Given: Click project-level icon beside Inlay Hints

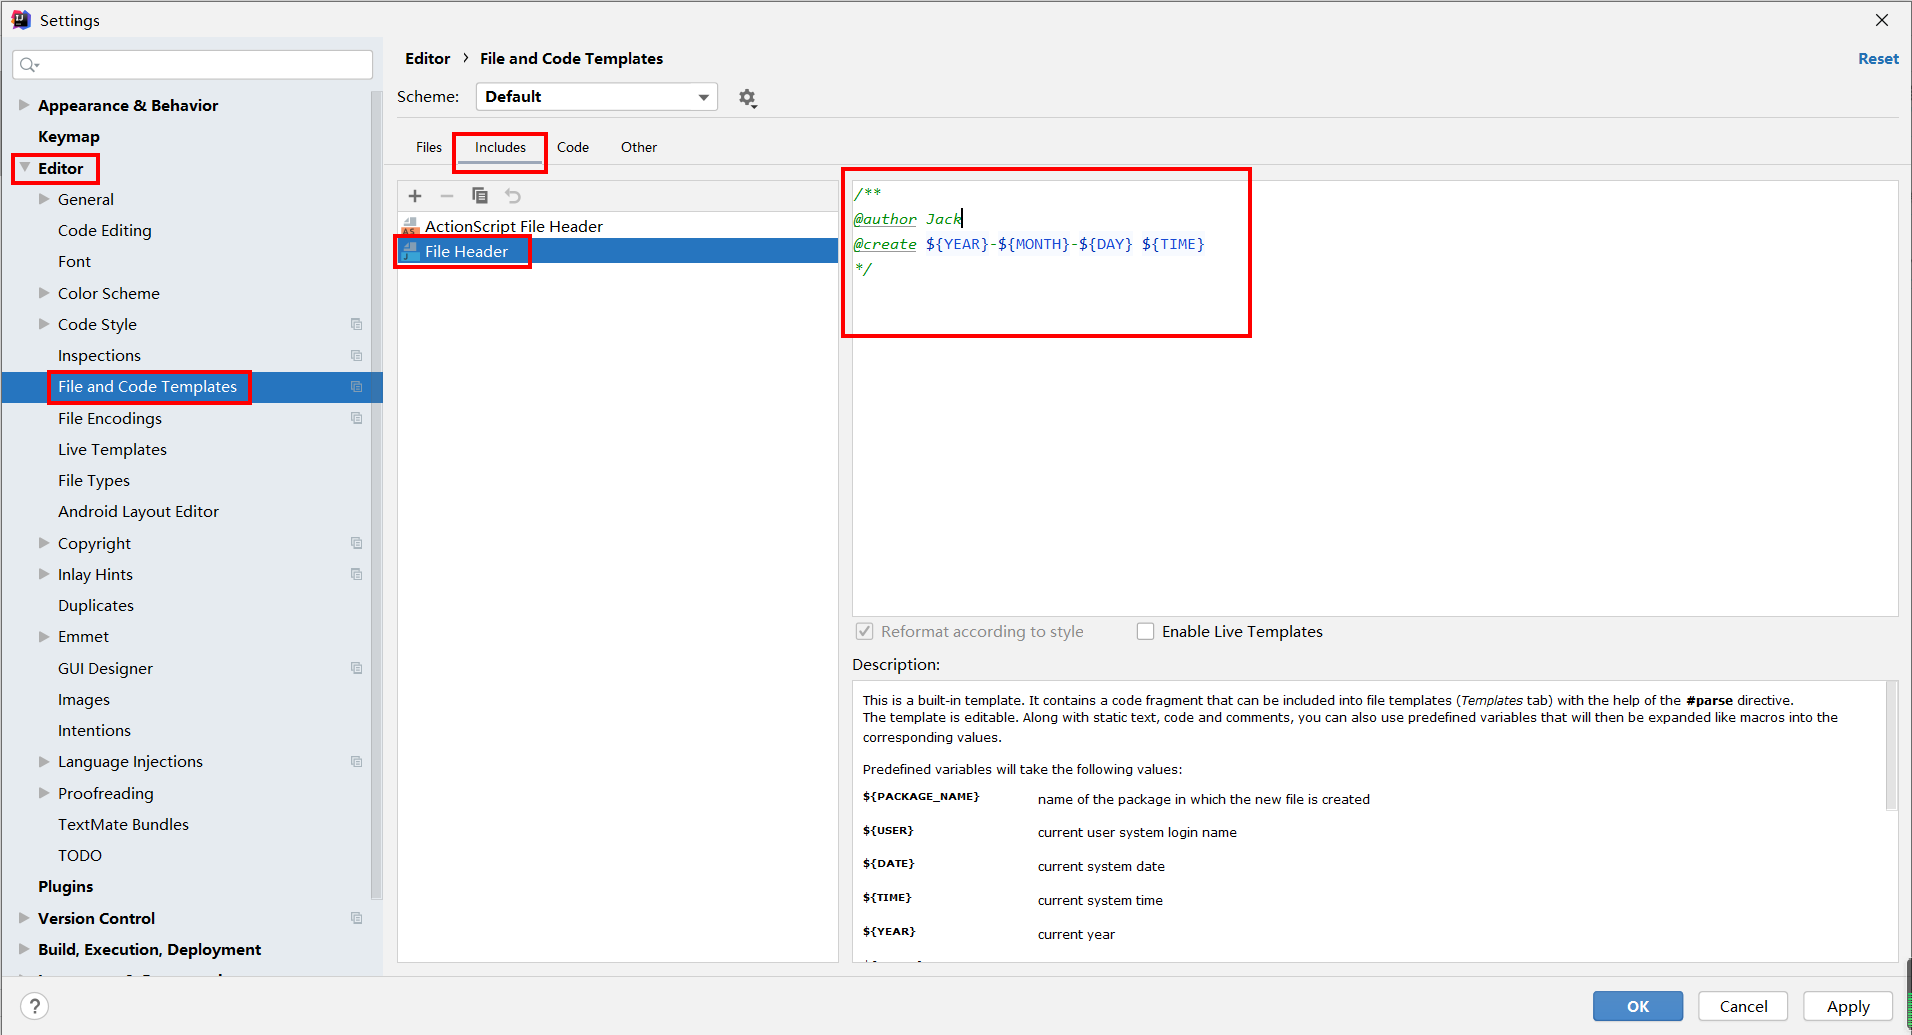Looking at the screenshot, I should (356, 574).
